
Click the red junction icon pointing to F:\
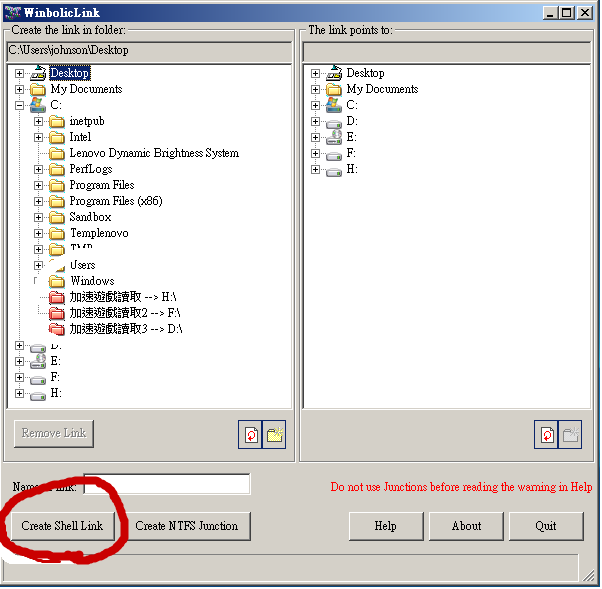57,314
